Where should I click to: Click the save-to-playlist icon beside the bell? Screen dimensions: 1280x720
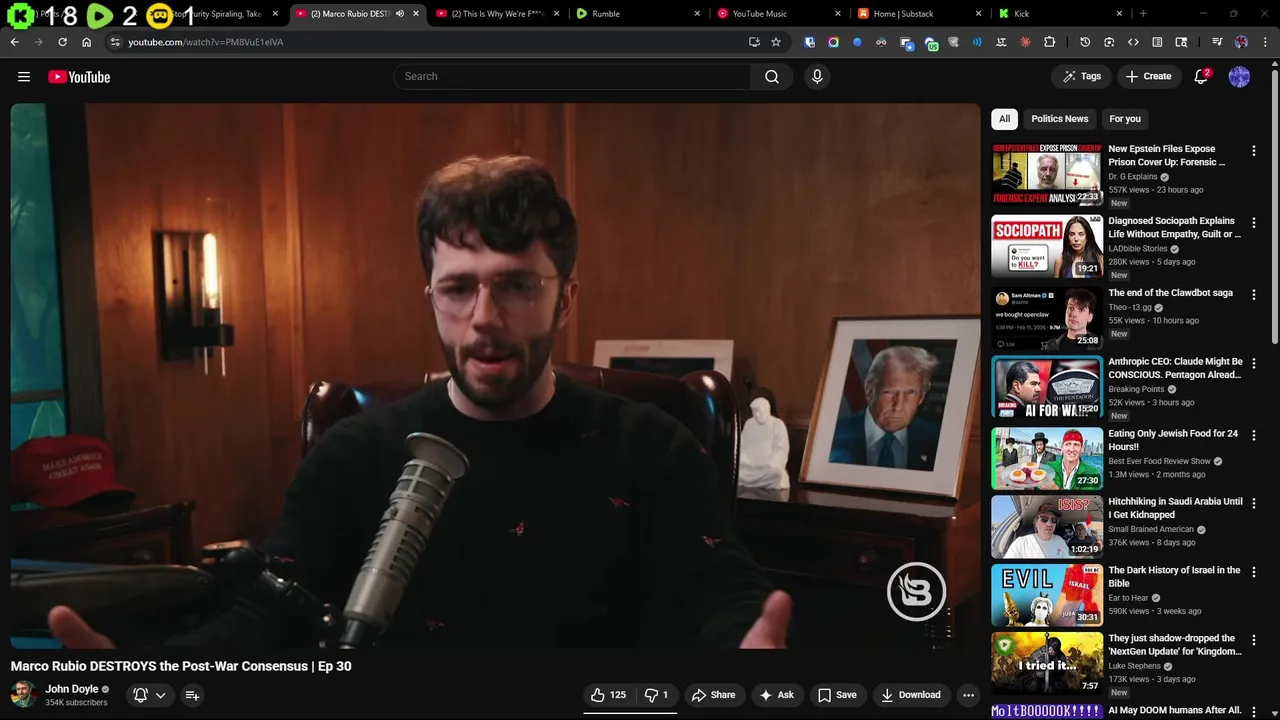192,695
